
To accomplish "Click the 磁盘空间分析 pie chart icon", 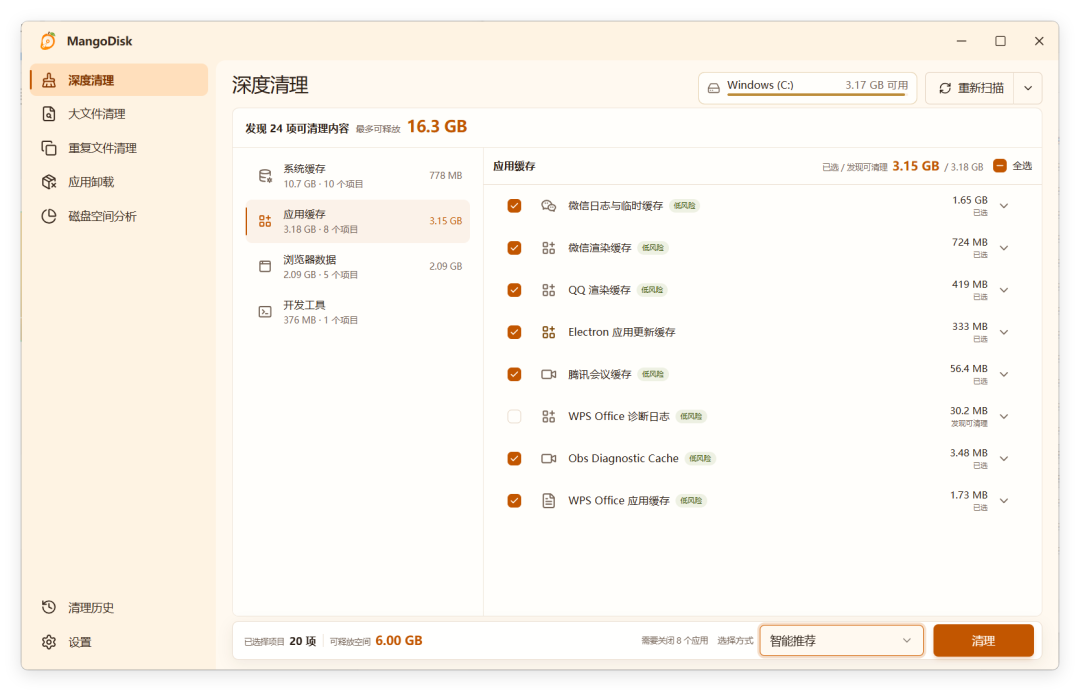I will click(49, 216).
